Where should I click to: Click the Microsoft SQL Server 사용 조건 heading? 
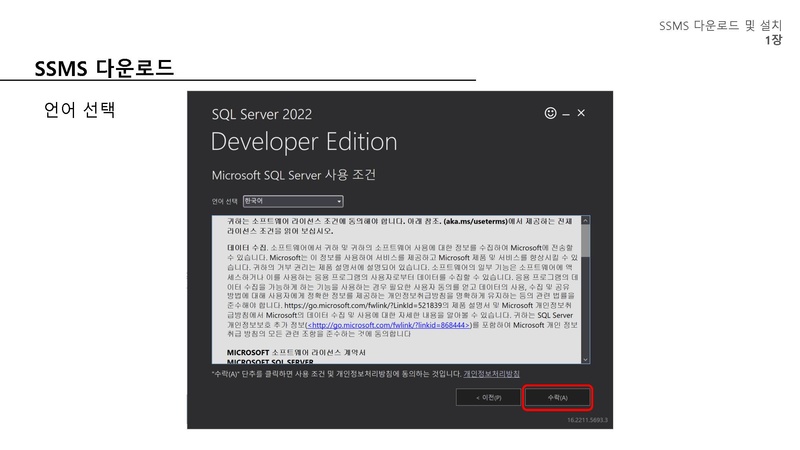(x=293, y=175)
